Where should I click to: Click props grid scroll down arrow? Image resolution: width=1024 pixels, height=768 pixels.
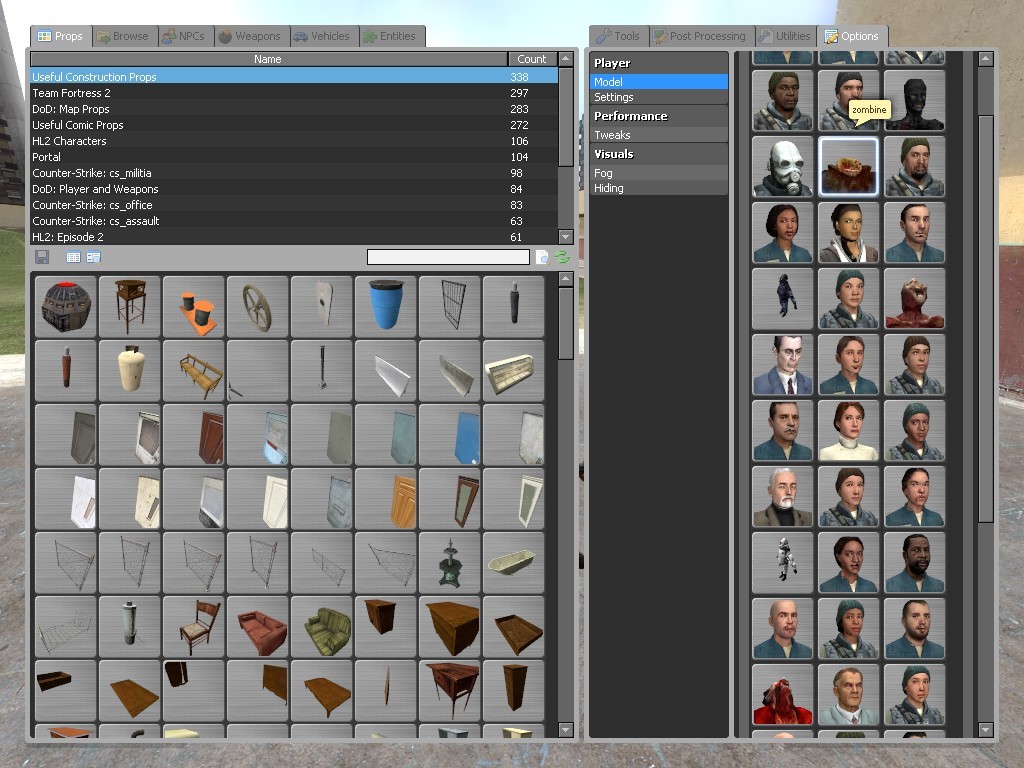pyautogui.click(x=566, y=729)
